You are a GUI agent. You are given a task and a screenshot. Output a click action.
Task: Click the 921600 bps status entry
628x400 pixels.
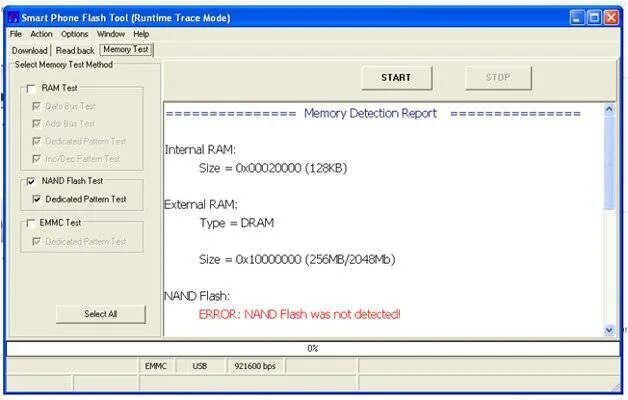(255, 366)
